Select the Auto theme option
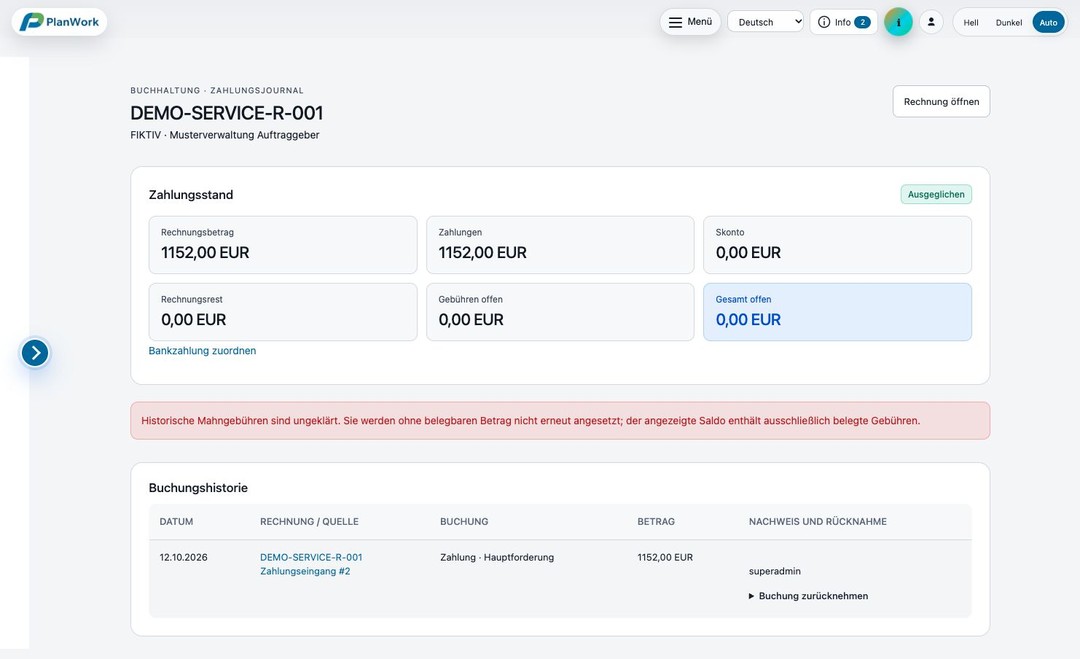Screen dimensions: 1080x659 point(1048,23)
